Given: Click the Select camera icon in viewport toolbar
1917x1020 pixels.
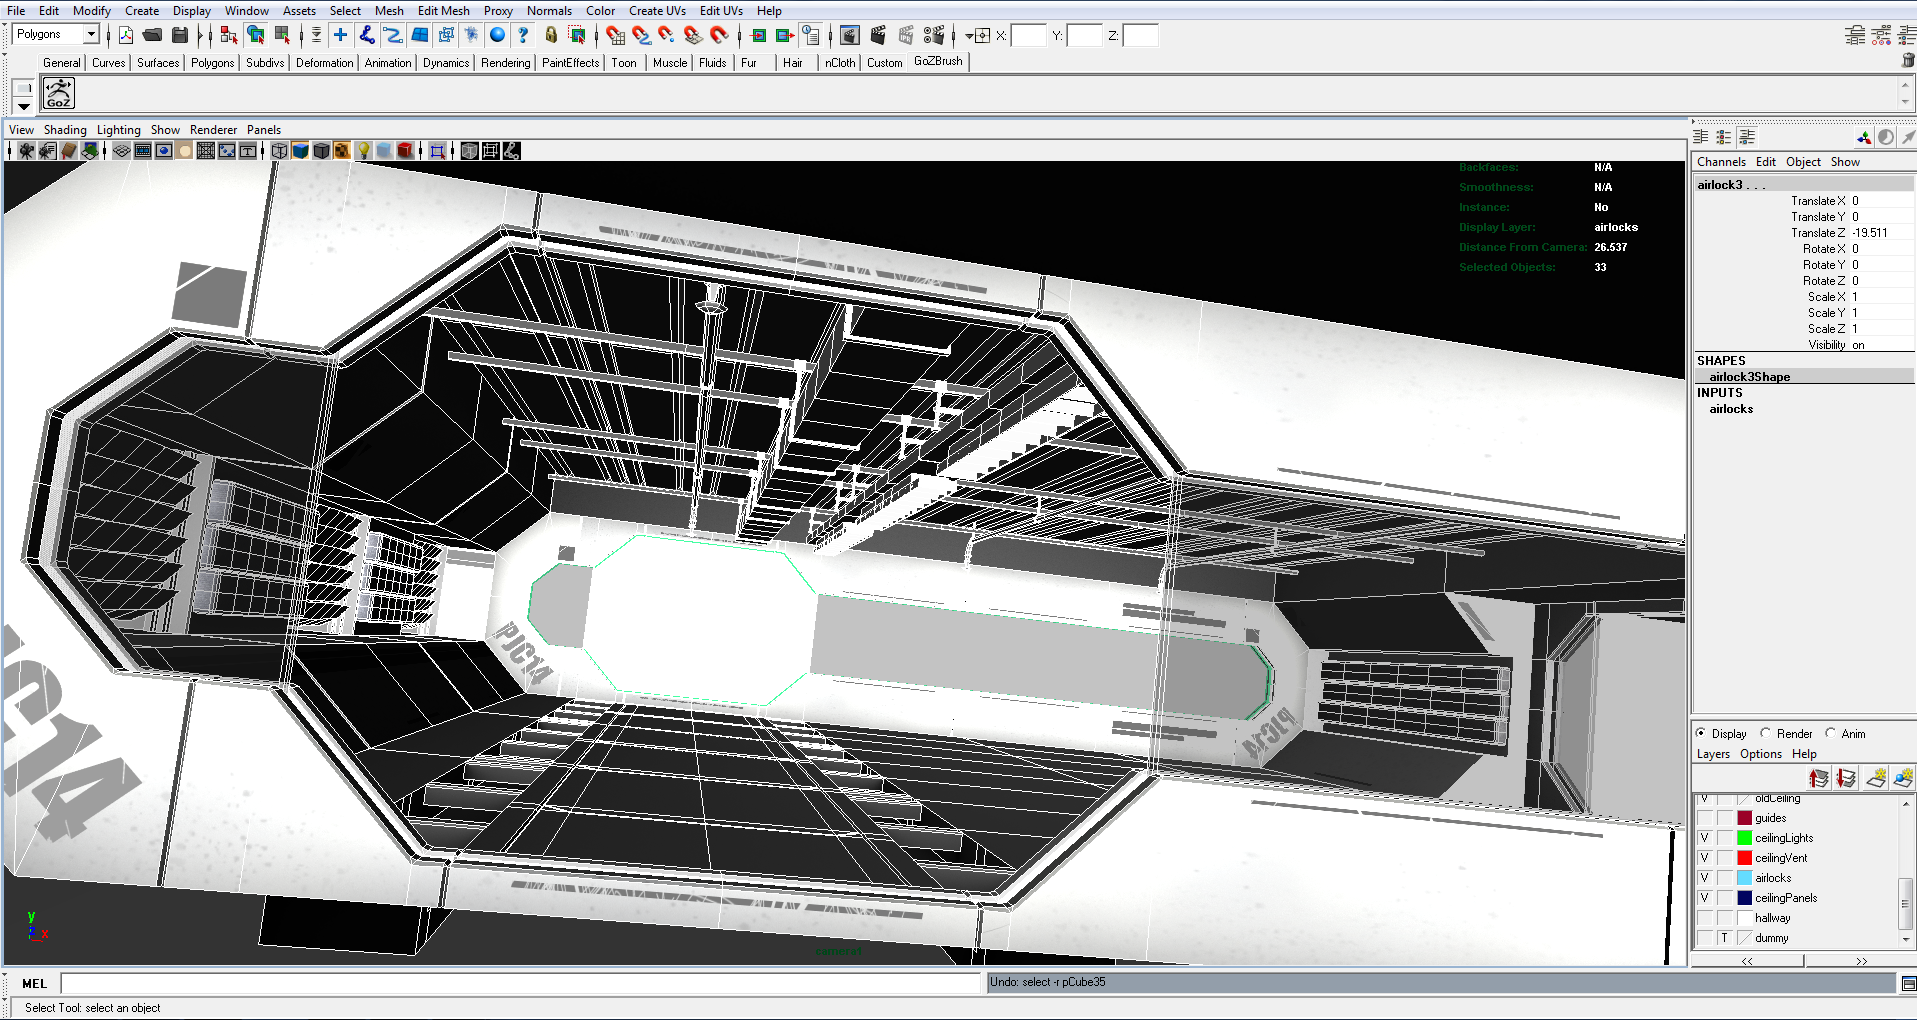Looking at the screenshot, I should tap(26, 151).
